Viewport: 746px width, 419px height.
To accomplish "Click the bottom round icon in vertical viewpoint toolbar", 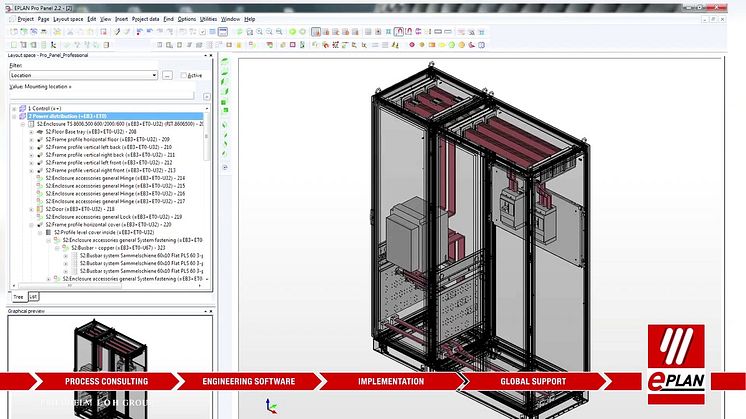I will pos(225,167).
